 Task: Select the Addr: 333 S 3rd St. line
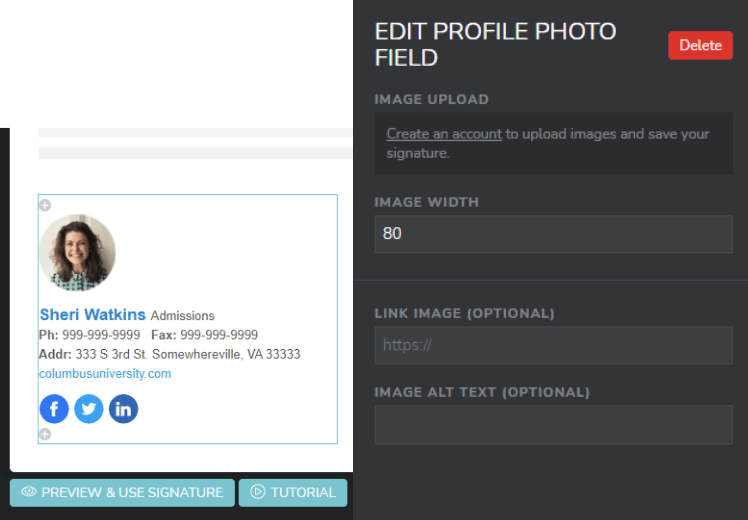coord(170,354)
